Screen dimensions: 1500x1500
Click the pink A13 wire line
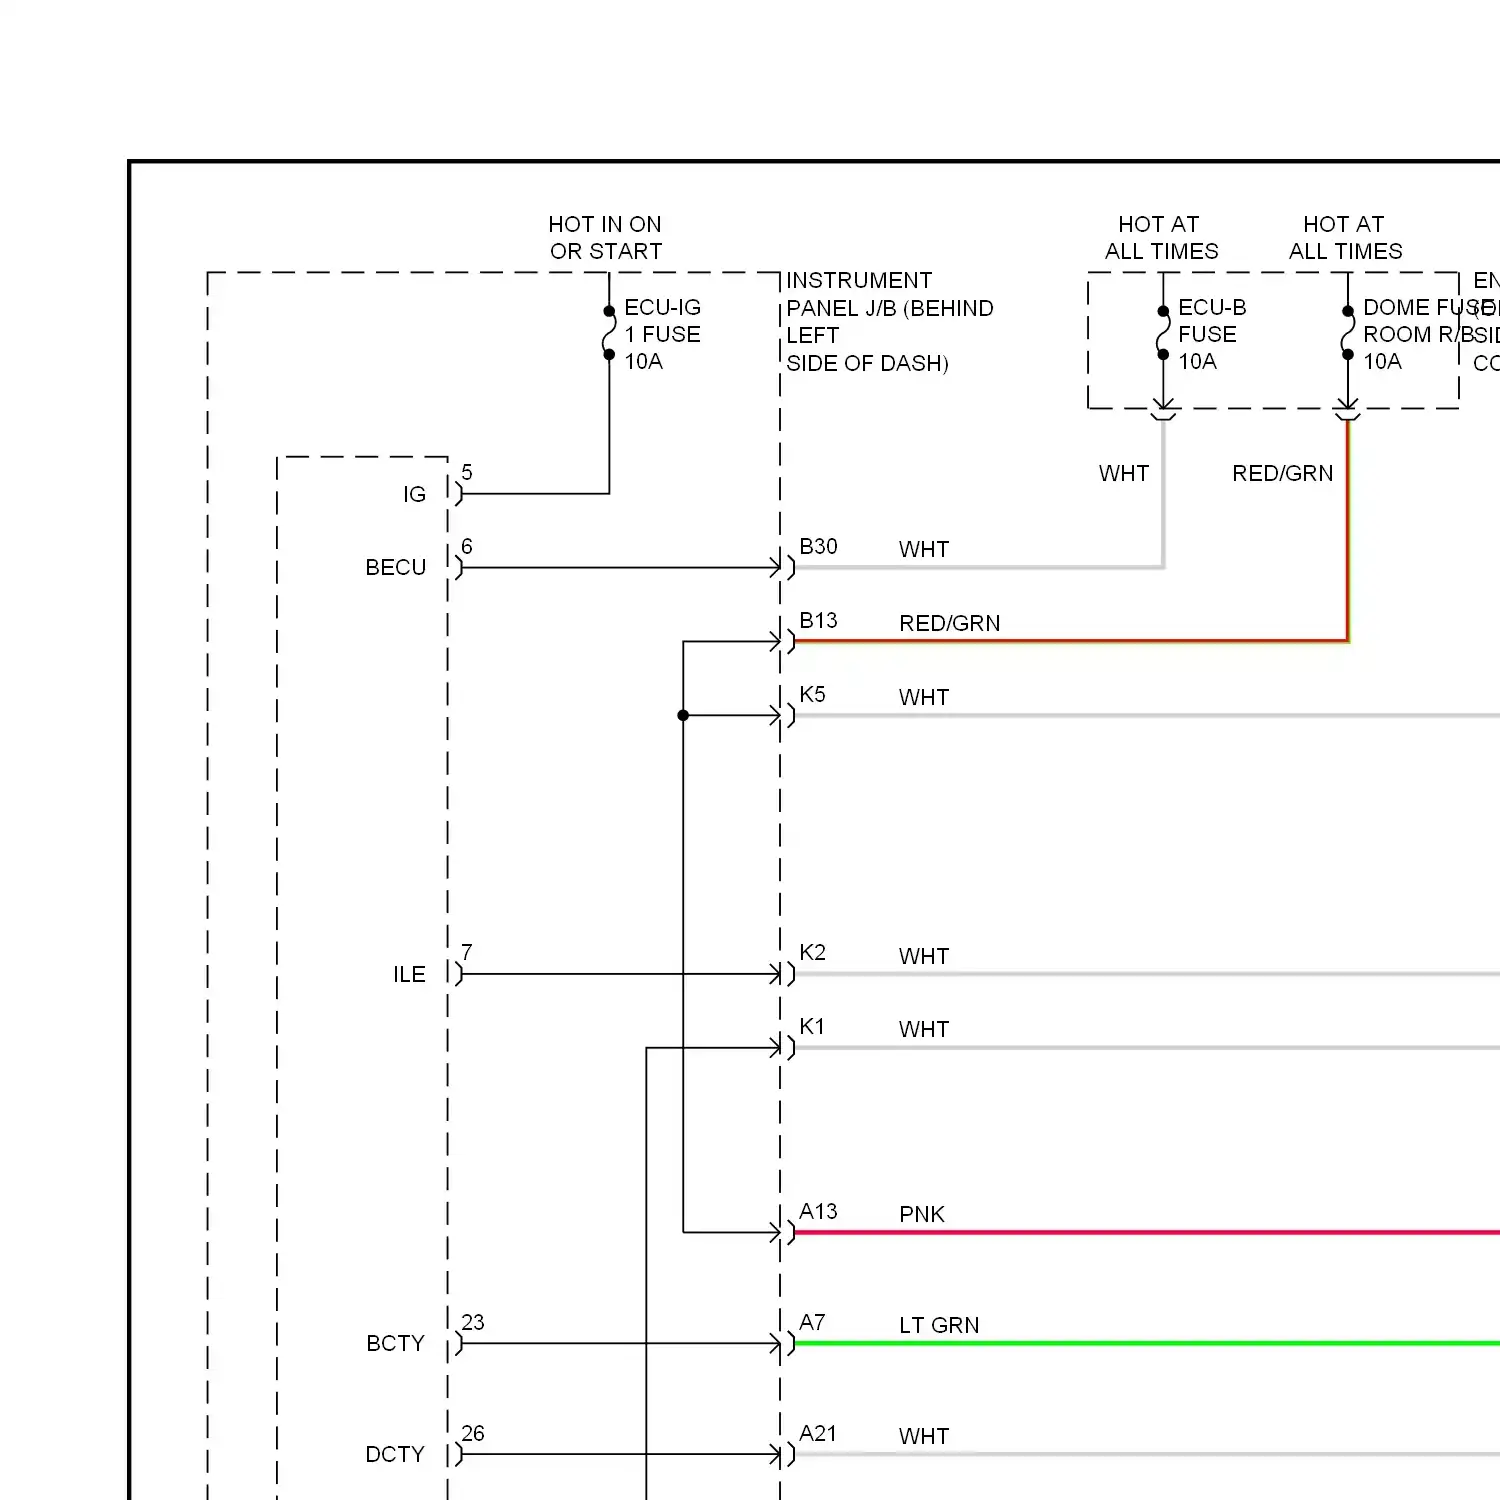1147,1233
